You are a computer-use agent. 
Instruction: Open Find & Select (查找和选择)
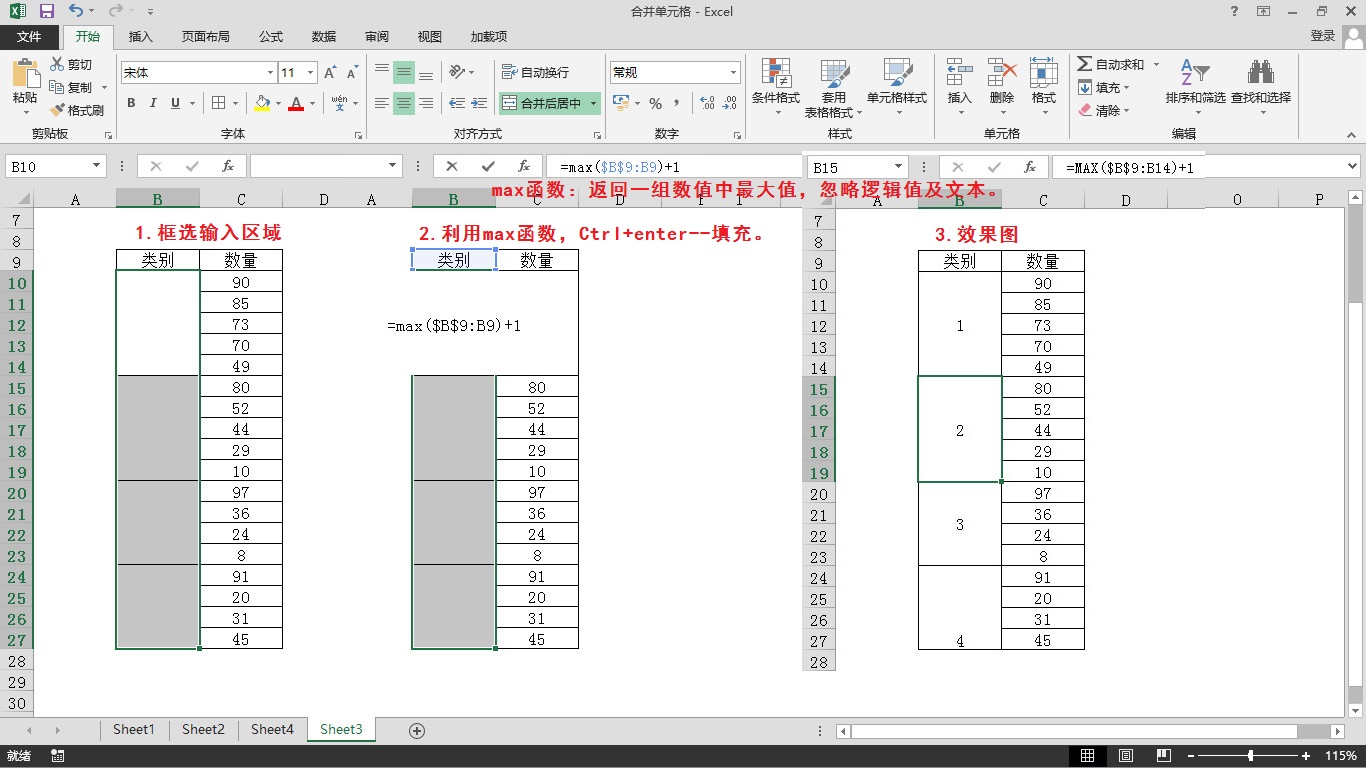point(1261,87)
